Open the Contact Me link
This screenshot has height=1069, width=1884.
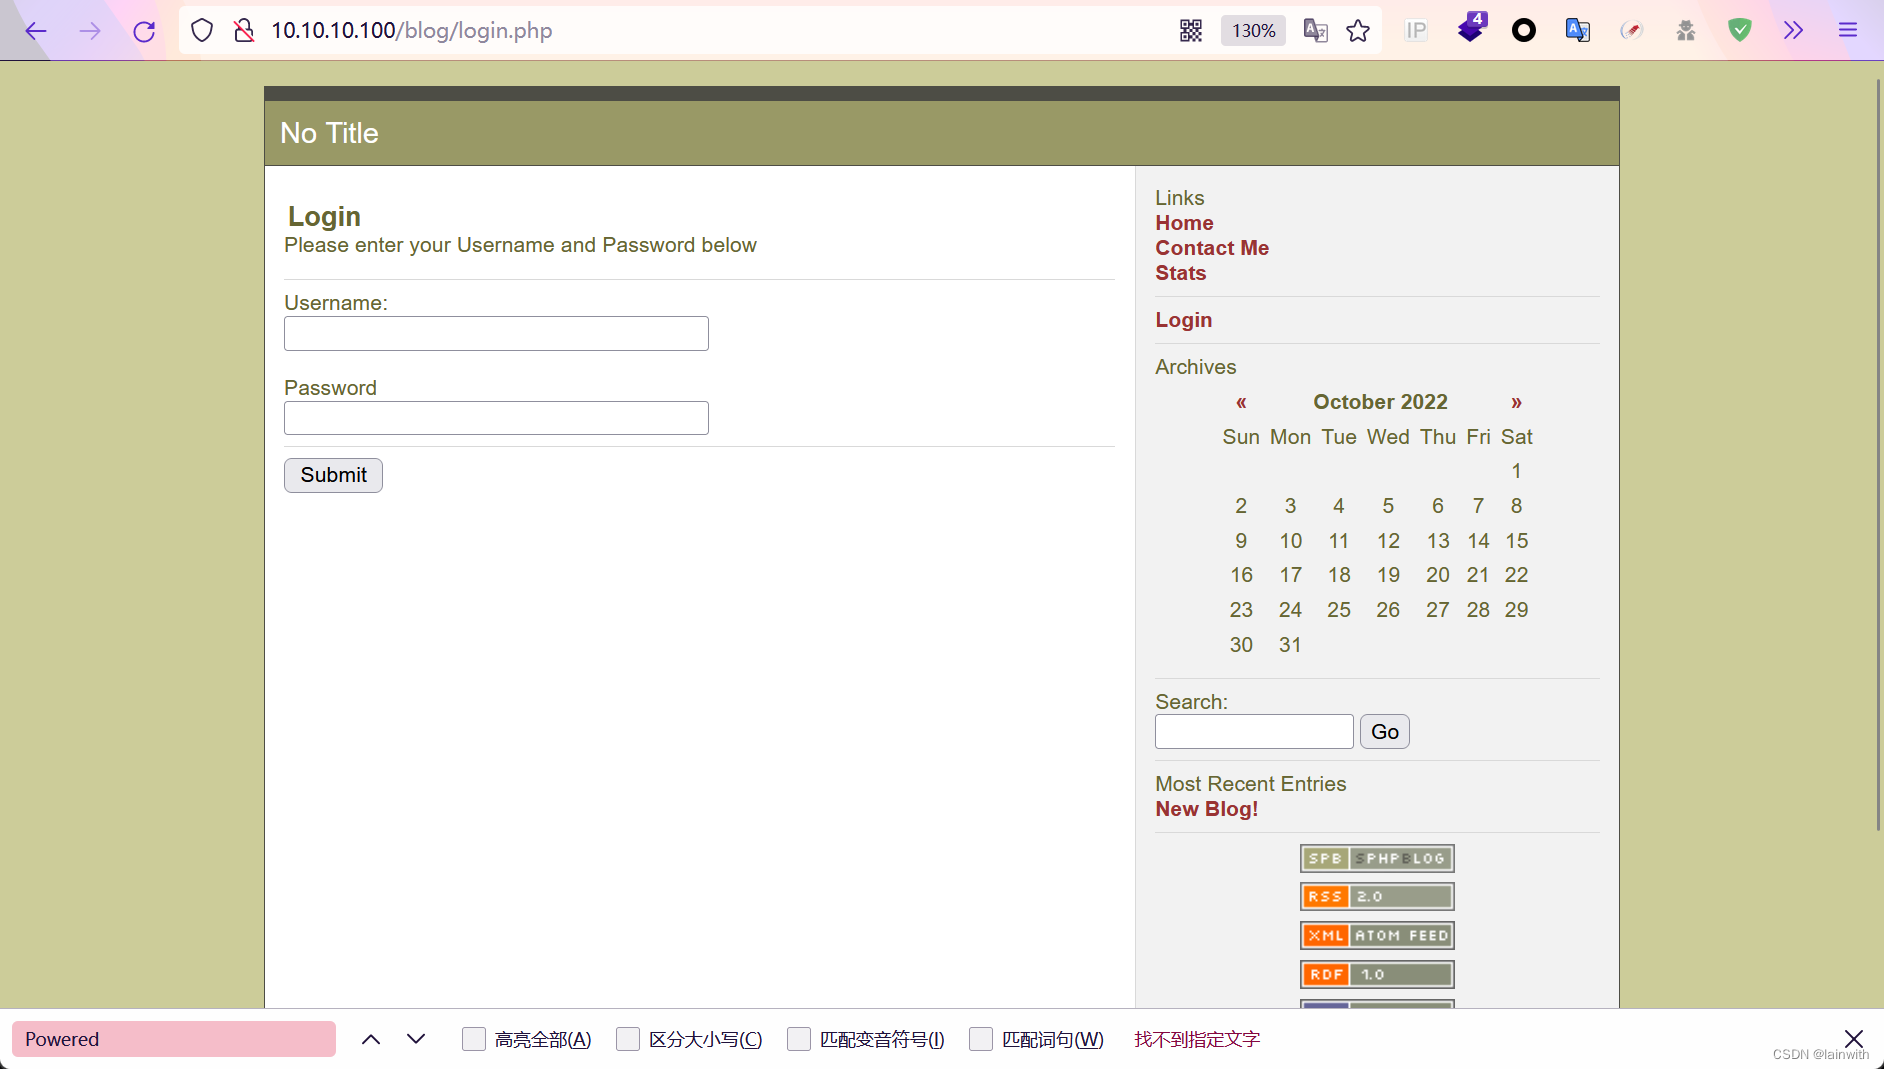[x=1212, y=248]
